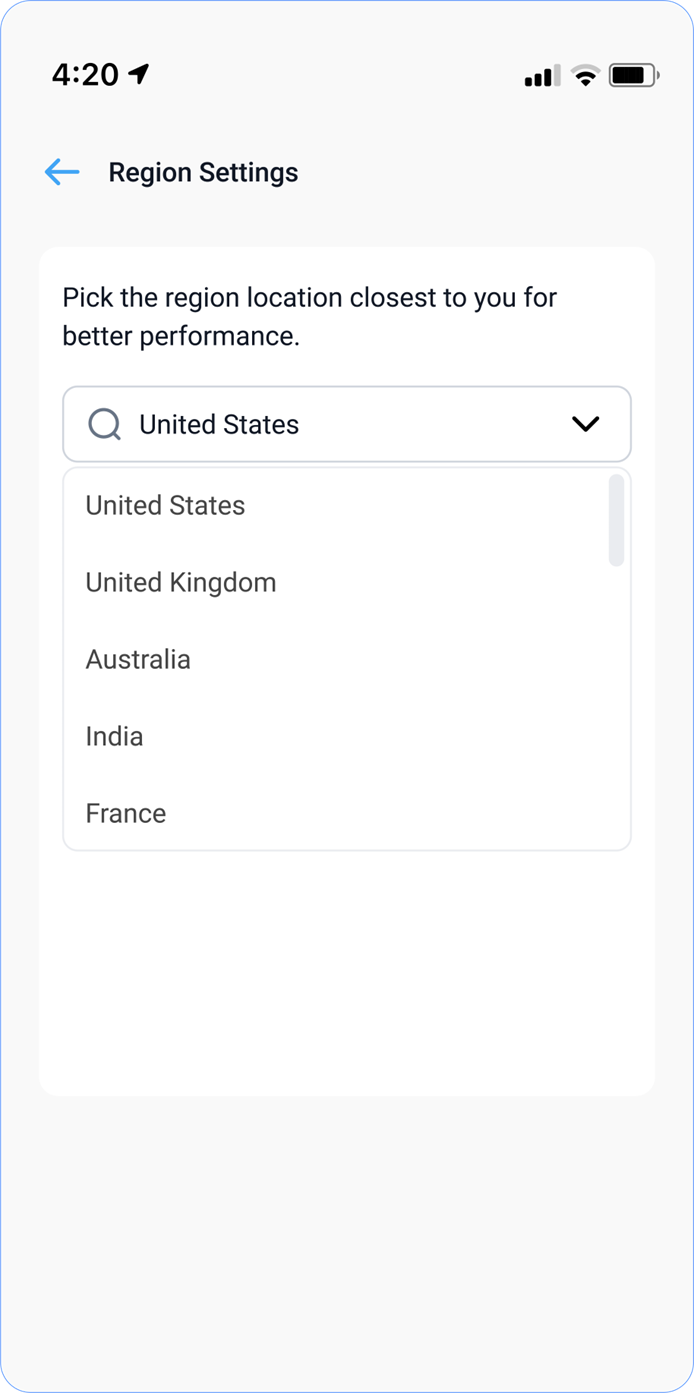694x1393 pixels.
Task: Pick France from the region options
Action: tap(126, 813)
